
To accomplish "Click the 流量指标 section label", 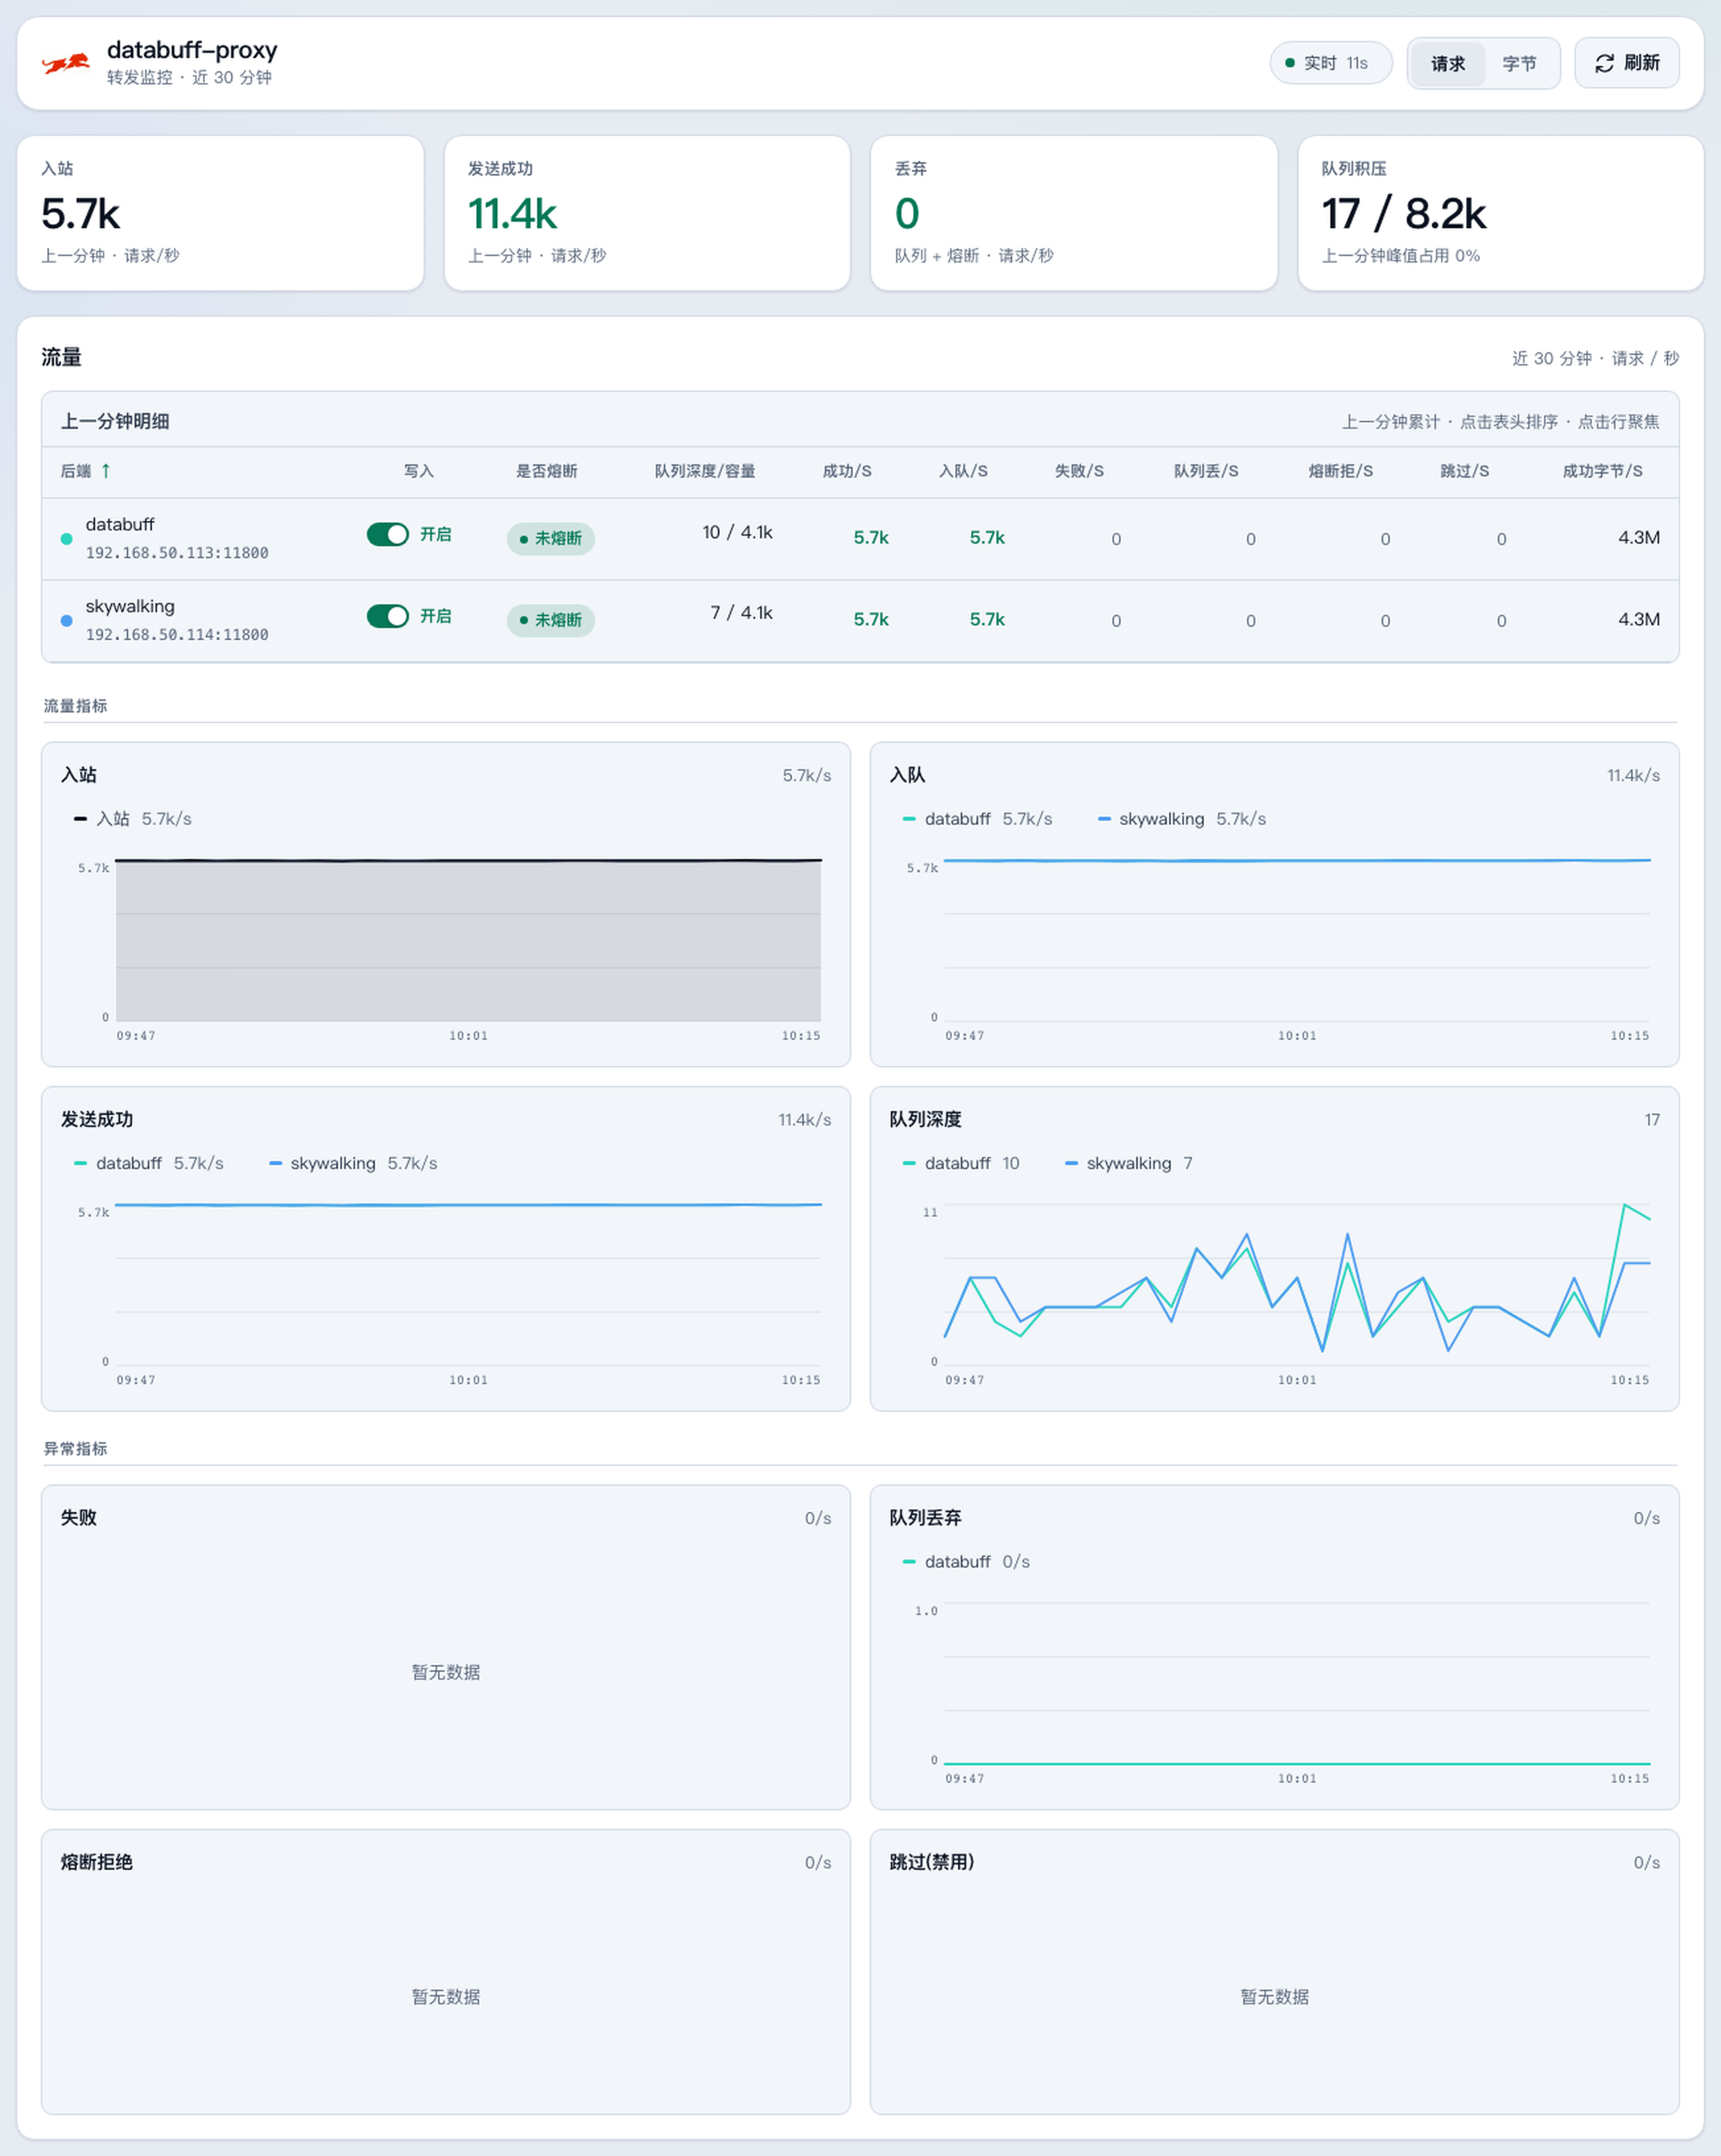I will 75,706.
